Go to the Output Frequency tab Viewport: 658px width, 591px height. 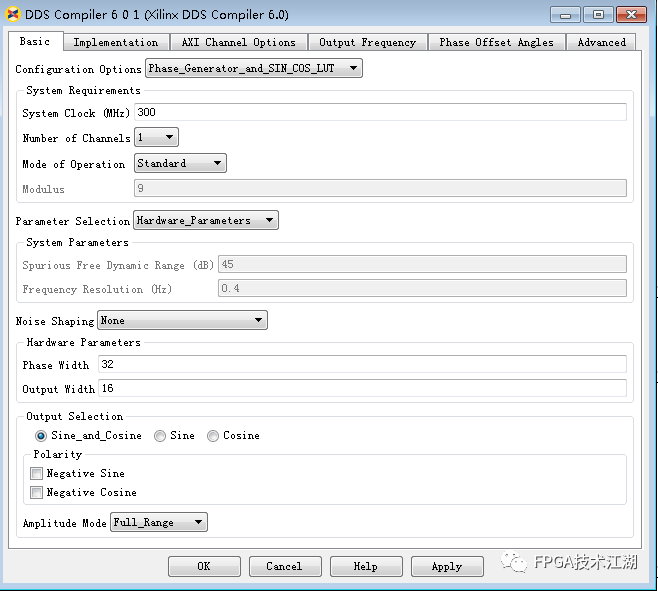(367, 42)
